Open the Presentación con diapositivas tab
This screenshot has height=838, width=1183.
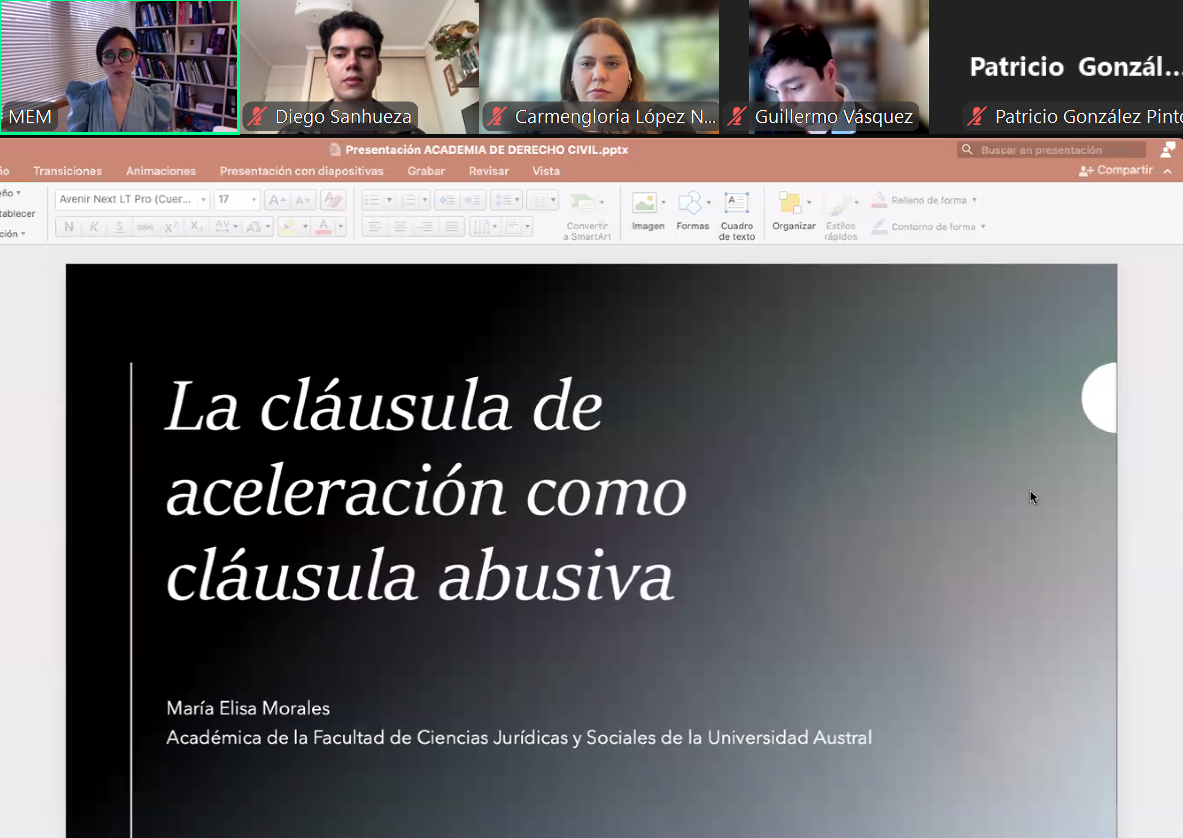(301, 171)
